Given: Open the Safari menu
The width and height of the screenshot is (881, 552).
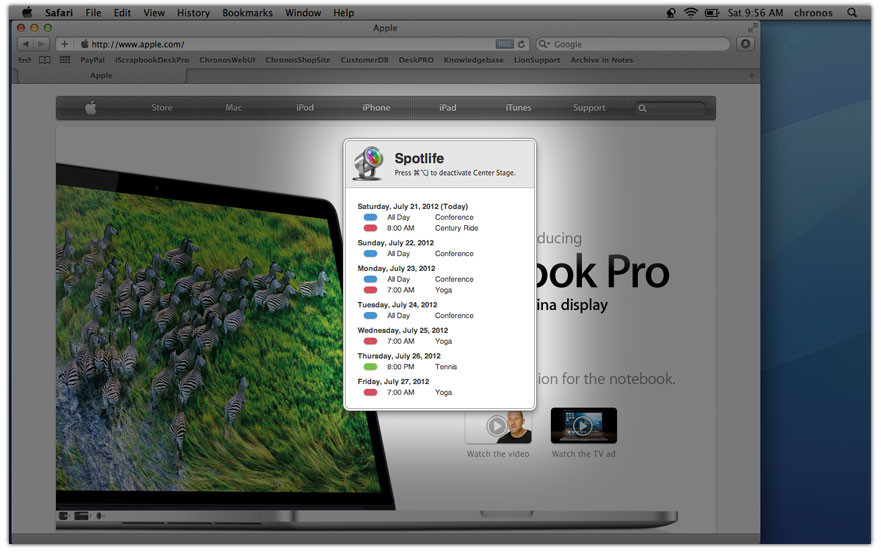Looking at the screenshot, I should [x=59, y=12].
